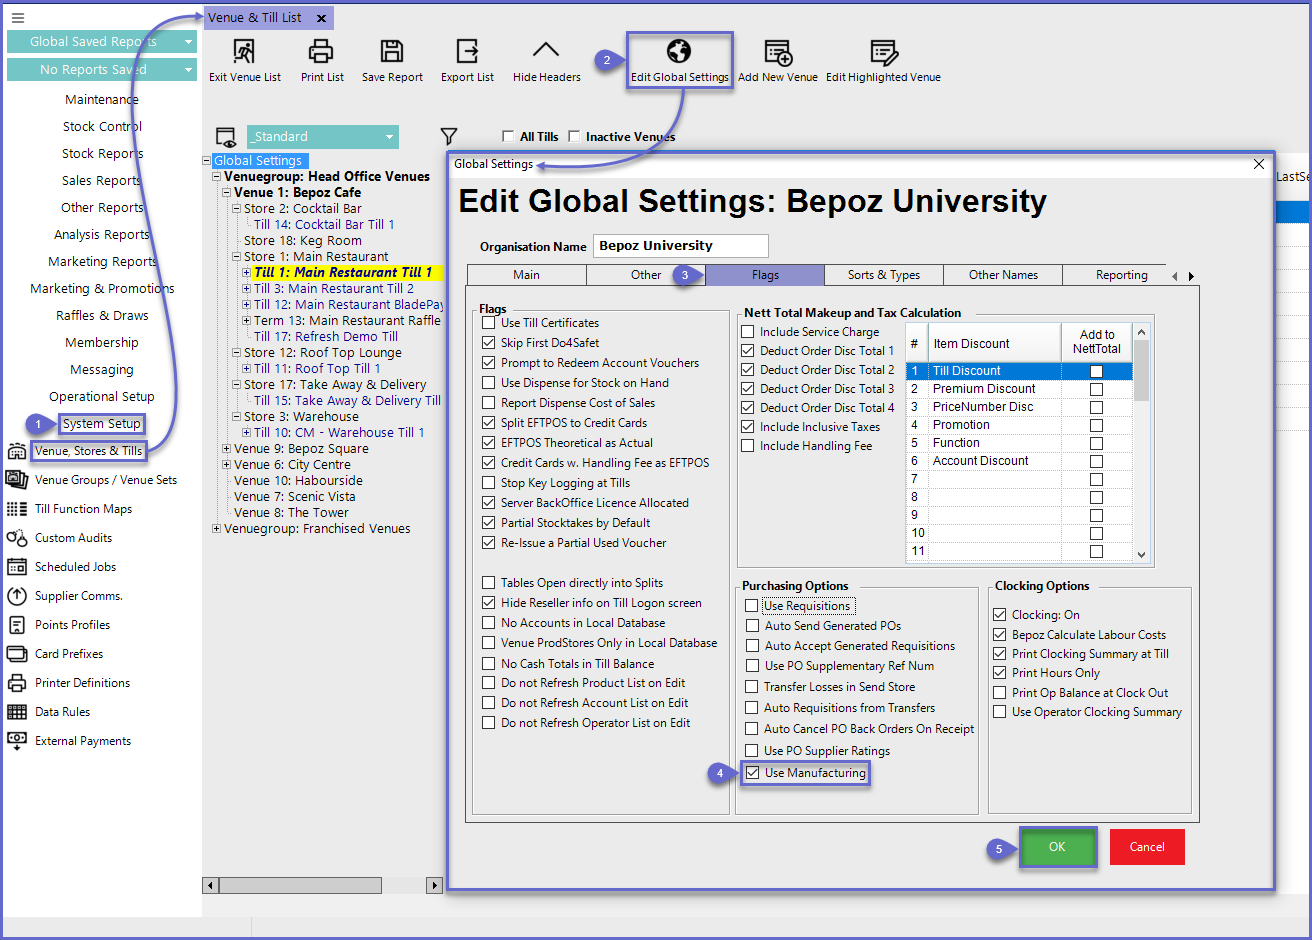
Task: Select Till 1: Main Restaurant Till 1
Action: [x=343, y=272]
